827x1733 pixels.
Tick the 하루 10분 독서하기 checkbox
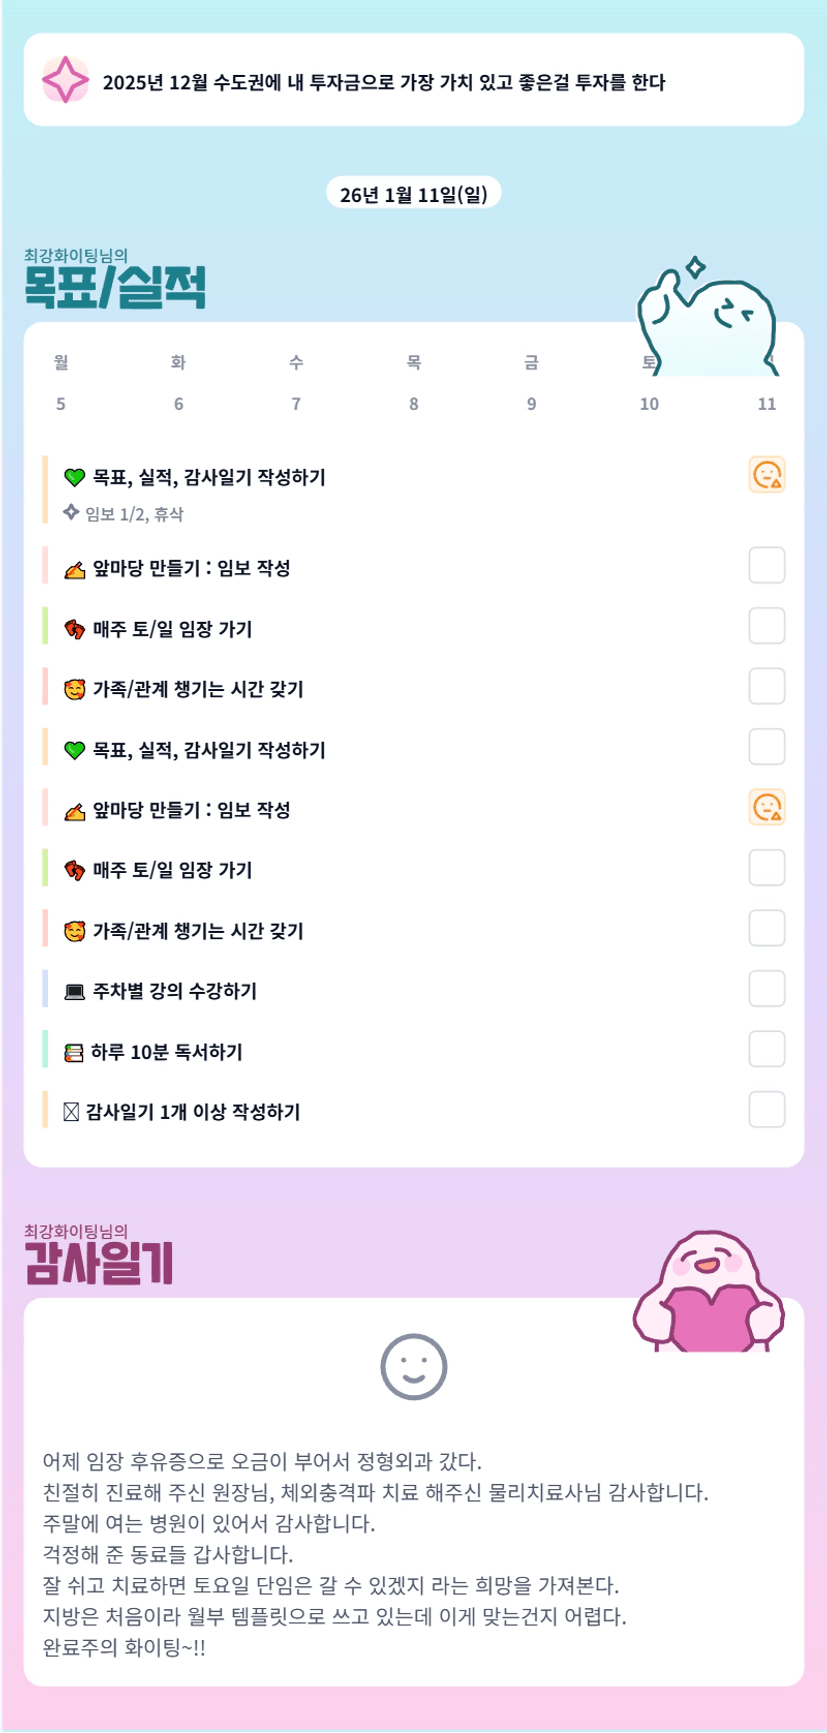(x=766, y=1049)
